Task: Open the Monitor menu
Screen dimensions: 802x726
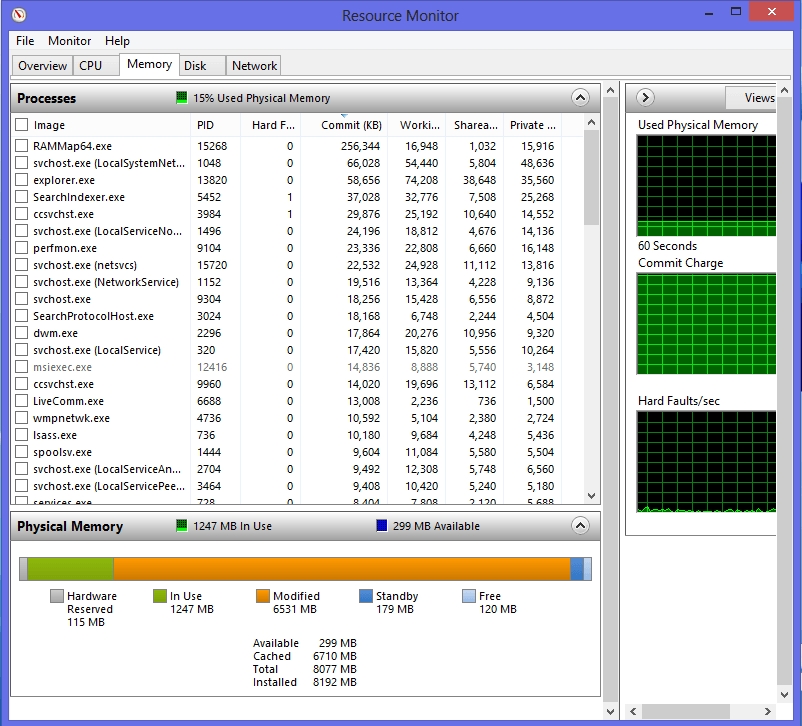Action: tap(70, 41)
